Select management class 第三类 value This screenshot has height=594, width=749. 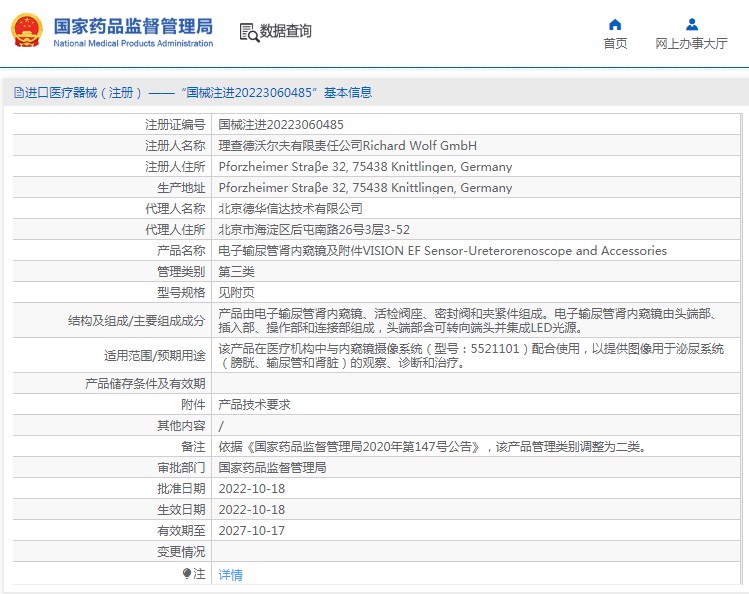click(236, 272)
